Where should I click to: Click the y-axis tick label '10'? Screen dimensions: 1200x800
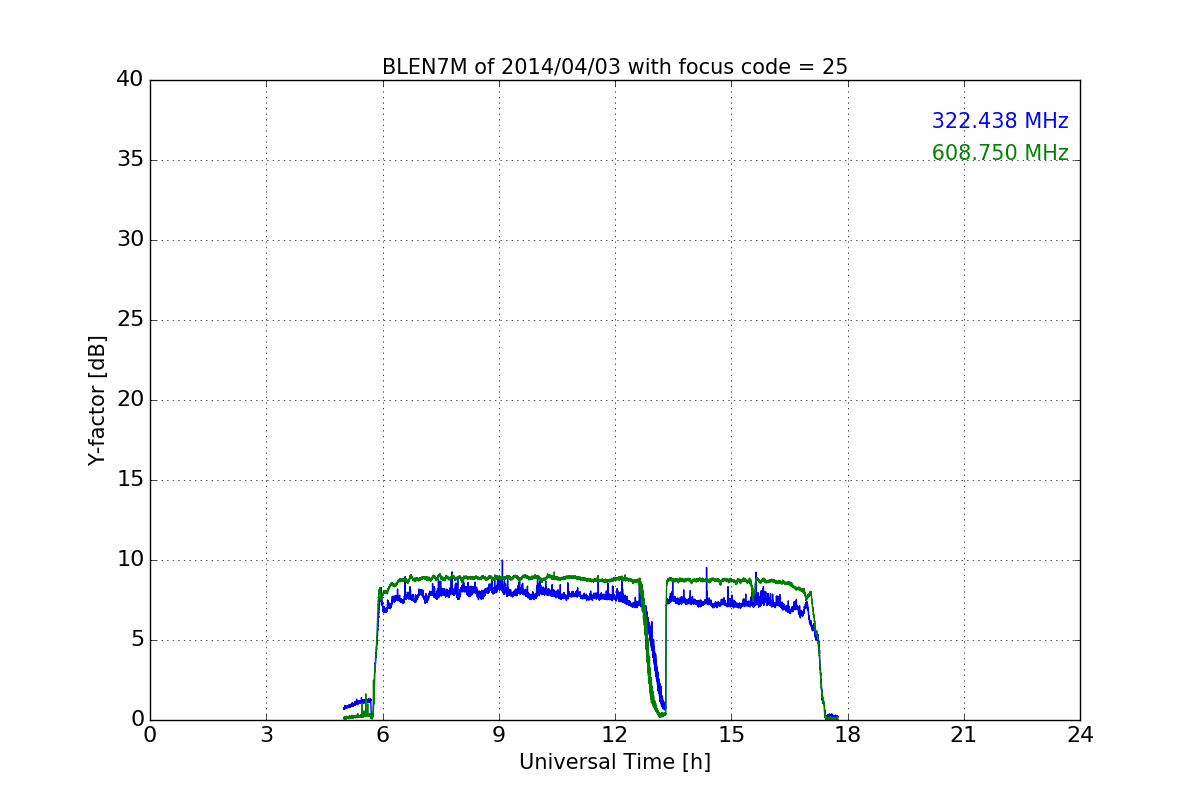(130, 560)
